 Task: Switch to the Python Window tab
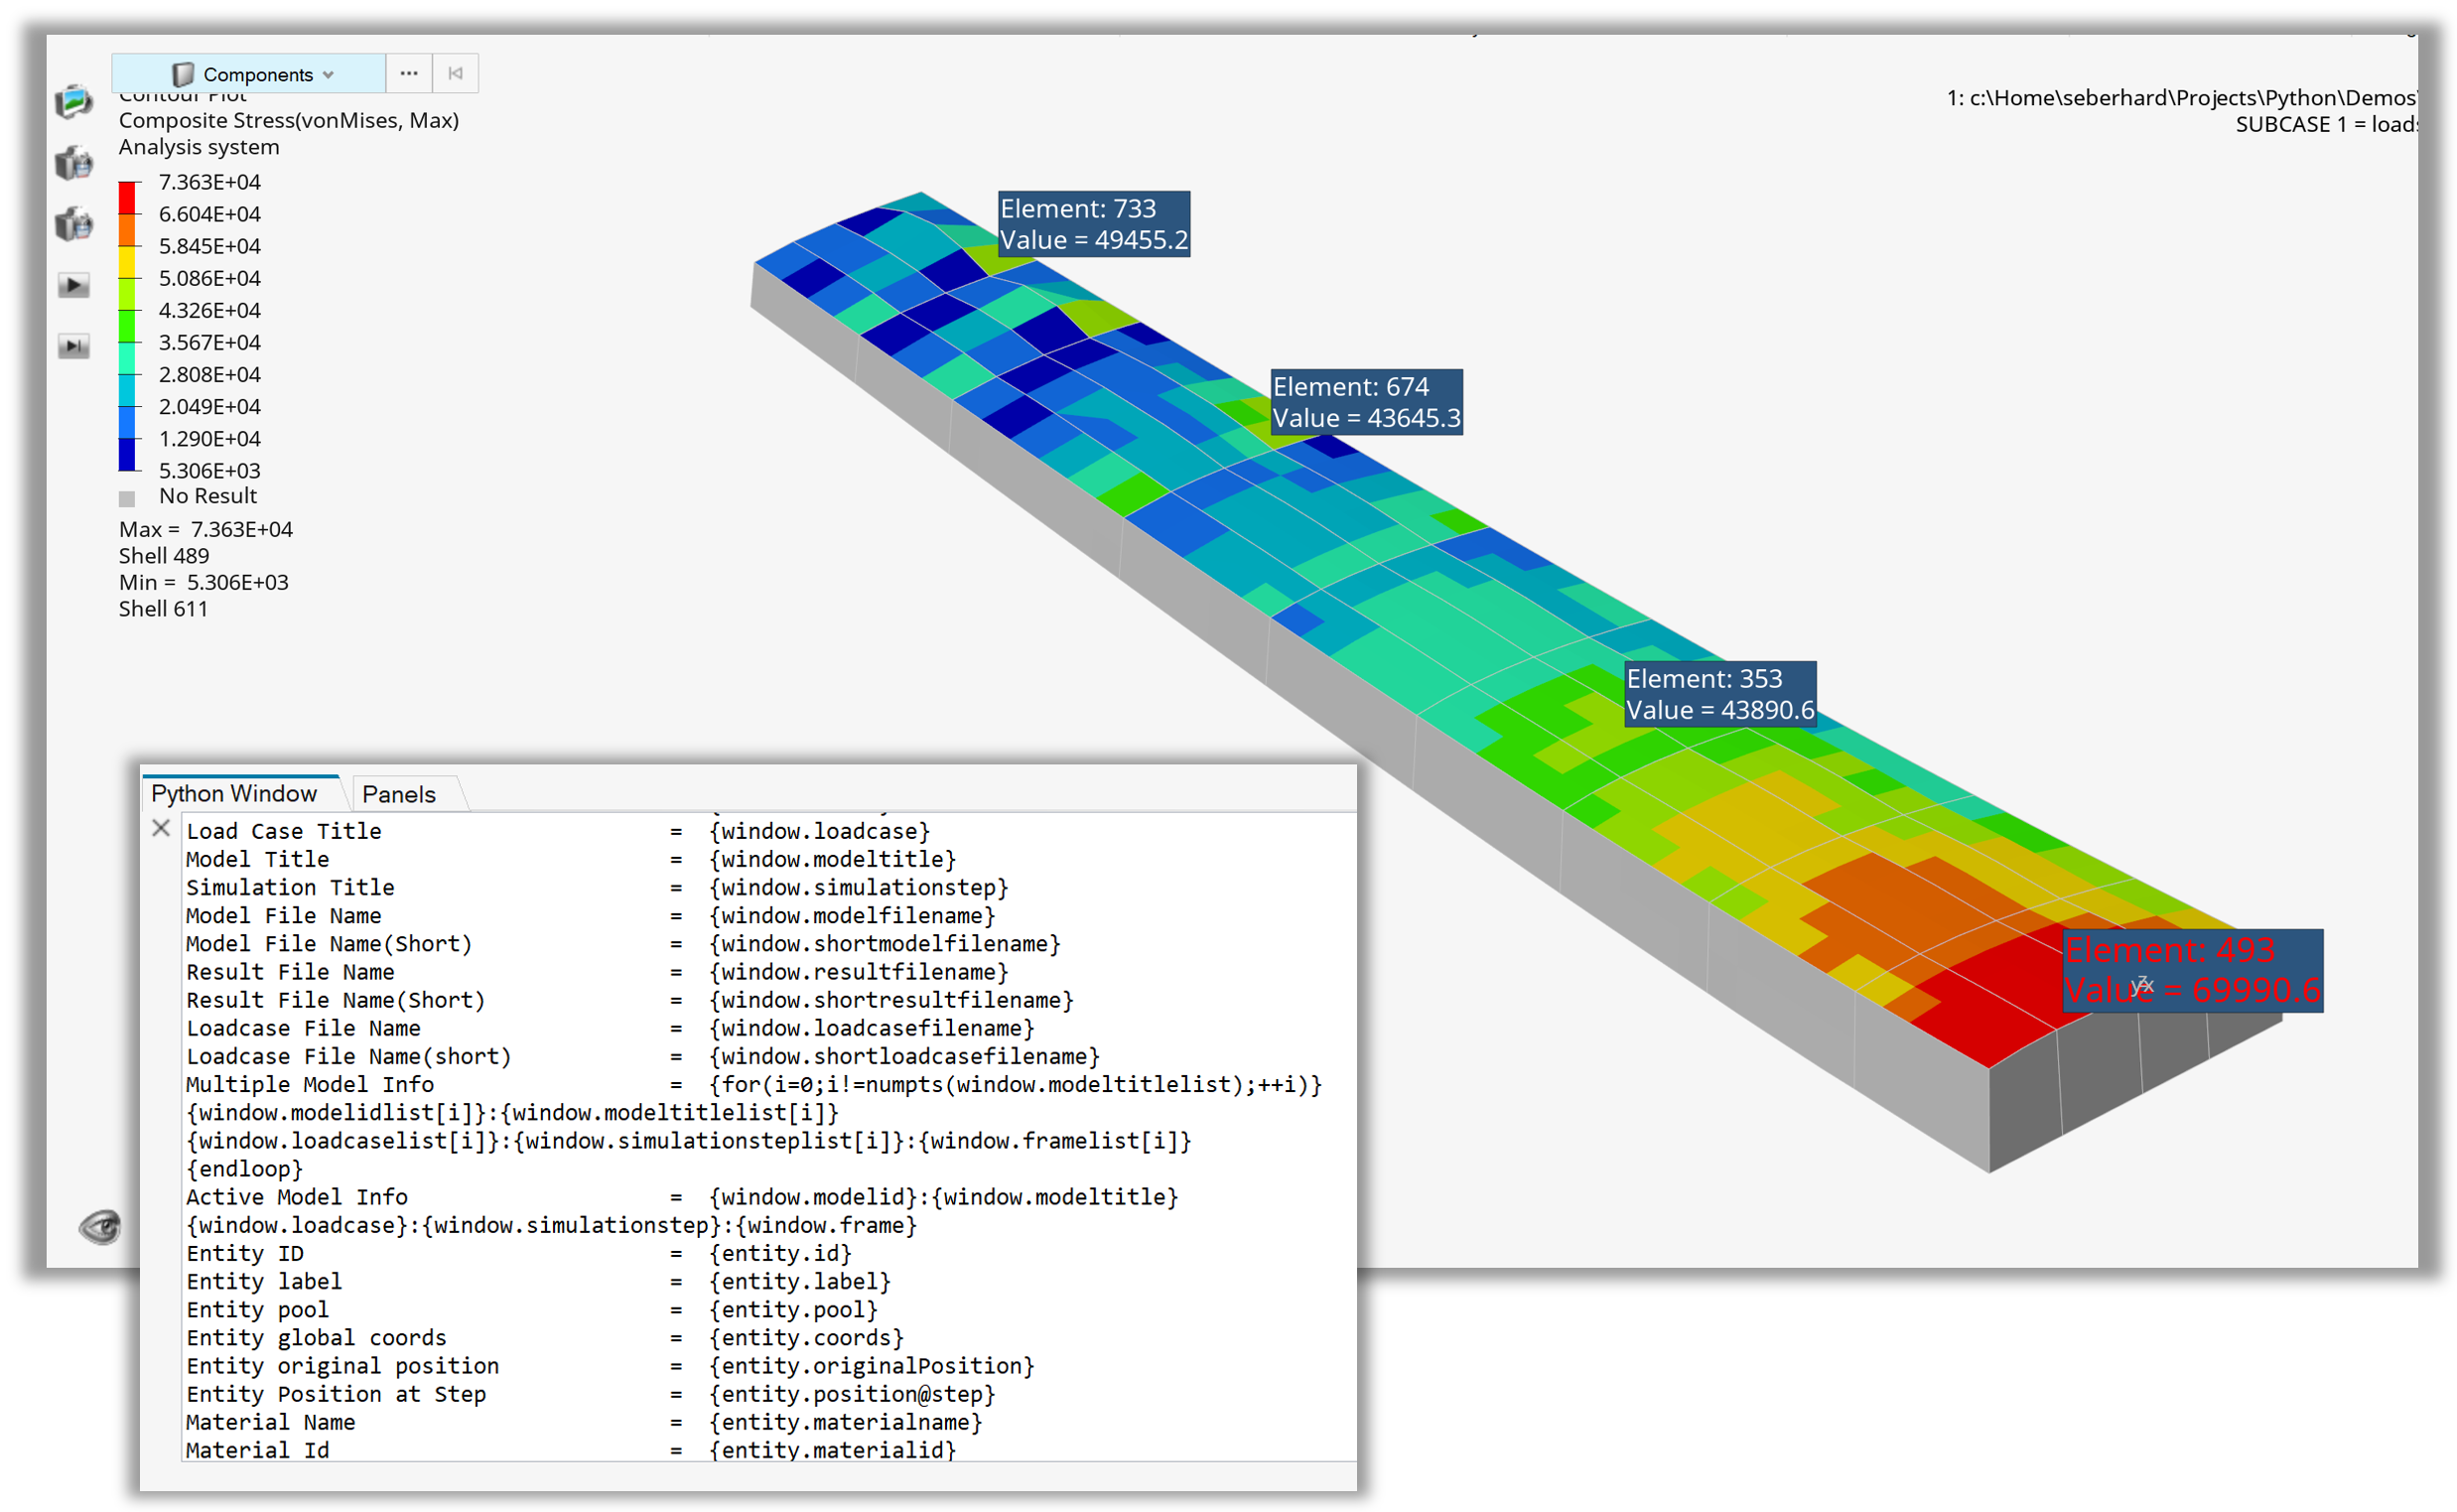(x=234, y=793)
